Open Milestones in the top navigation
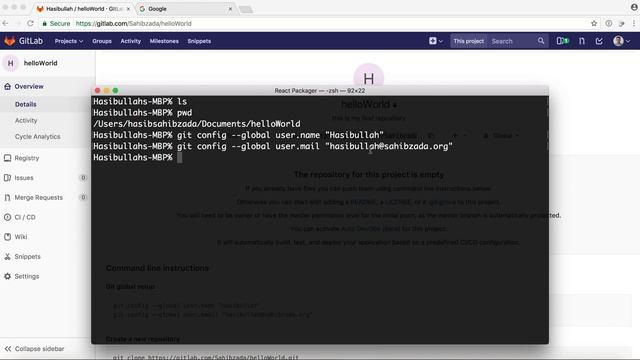This screenshot has height=360, width=640. 164,41
